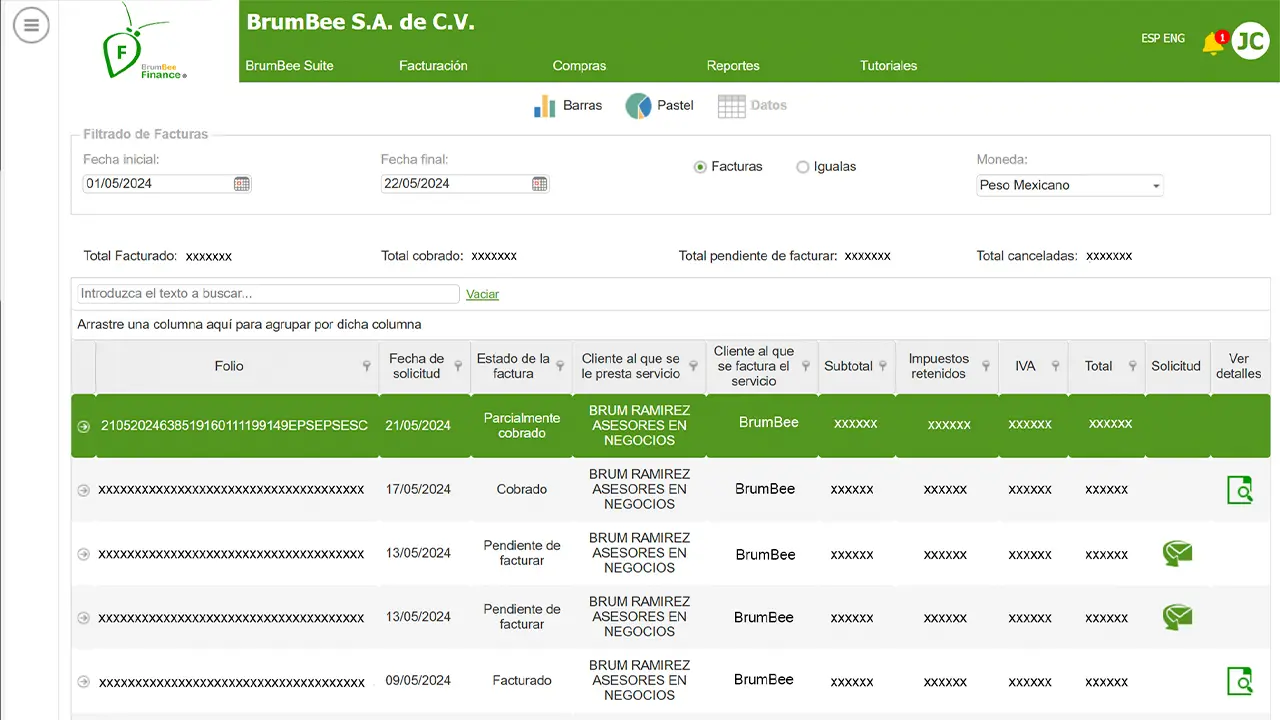This screenshot has width=1280, height=720.
Task: Open Fecha inicial calendar picker
Action: (241, 184)
